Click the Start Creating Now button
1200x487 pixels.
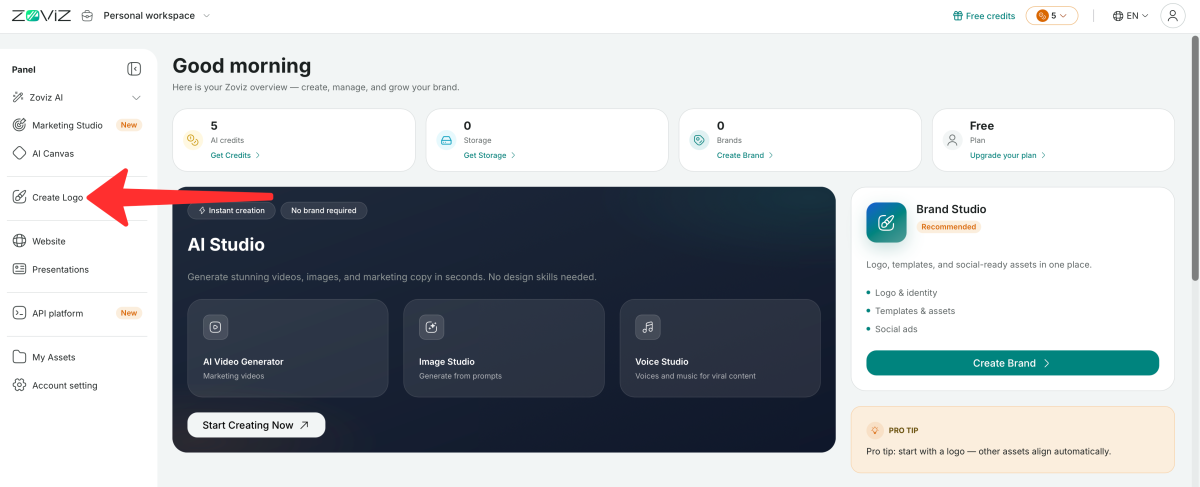click(256, 425)
